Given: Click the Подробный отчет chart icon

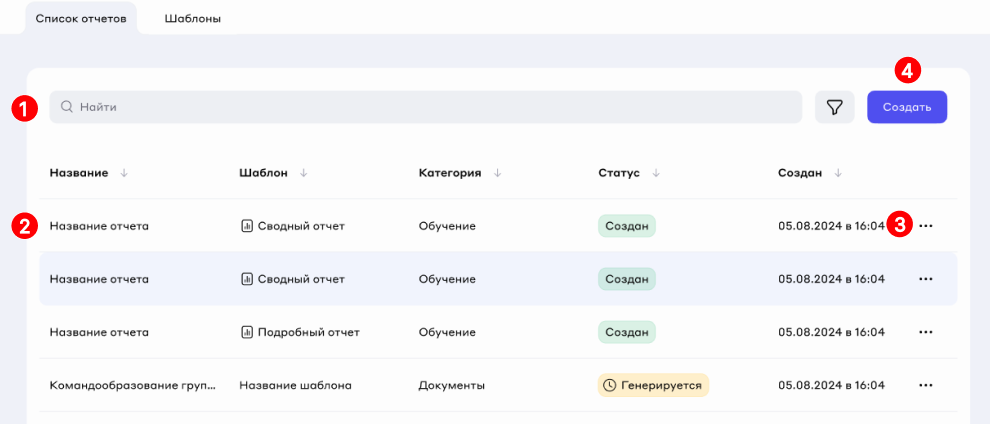Looking at the screenshot, I should coord(247,332).
